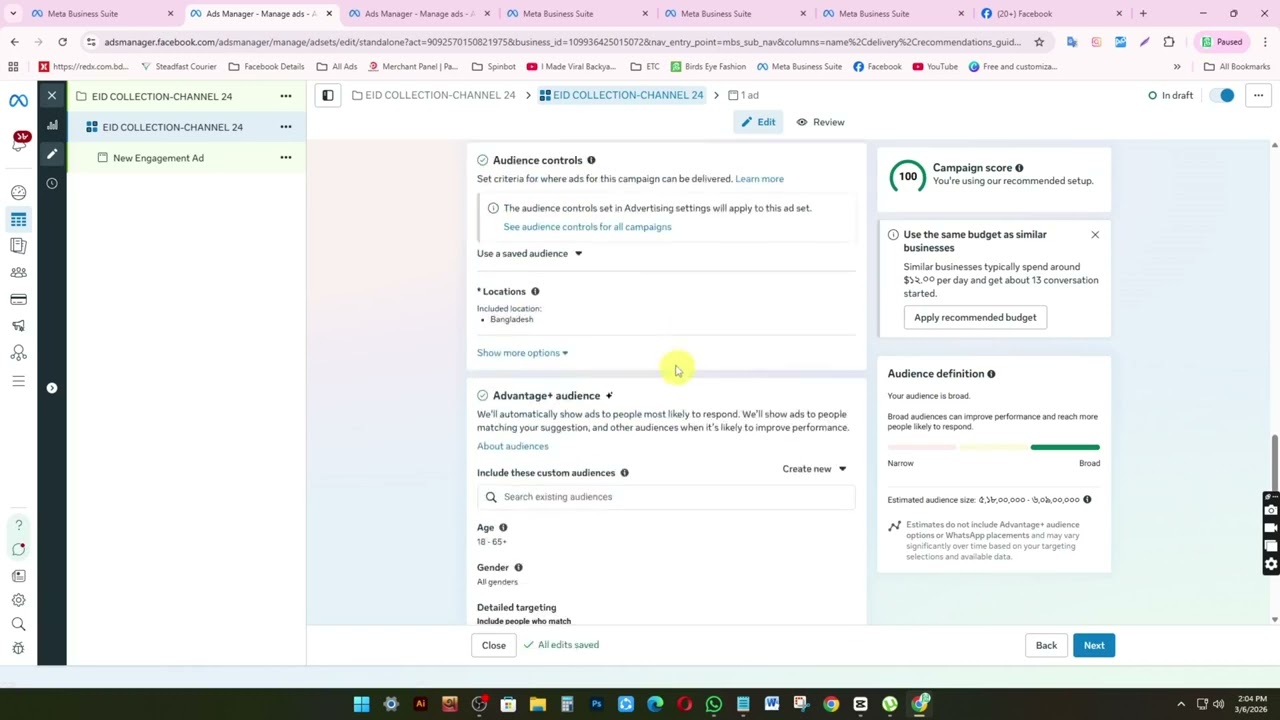The image size is (1280, 720).
Task: Open the performance chart icon in dark strip
Action: click(52, 126)
